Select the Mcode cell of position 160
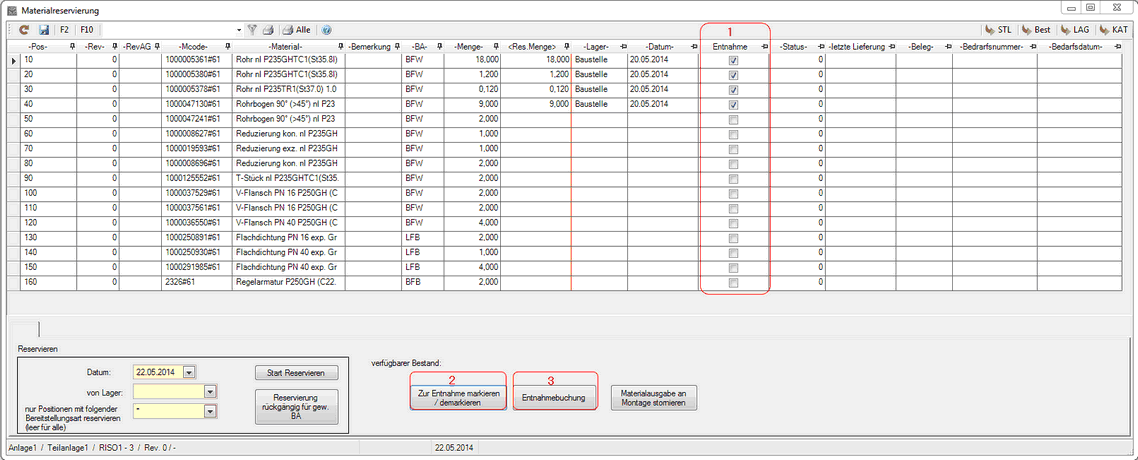1138x460 pixels. click(x=196, y=283)
